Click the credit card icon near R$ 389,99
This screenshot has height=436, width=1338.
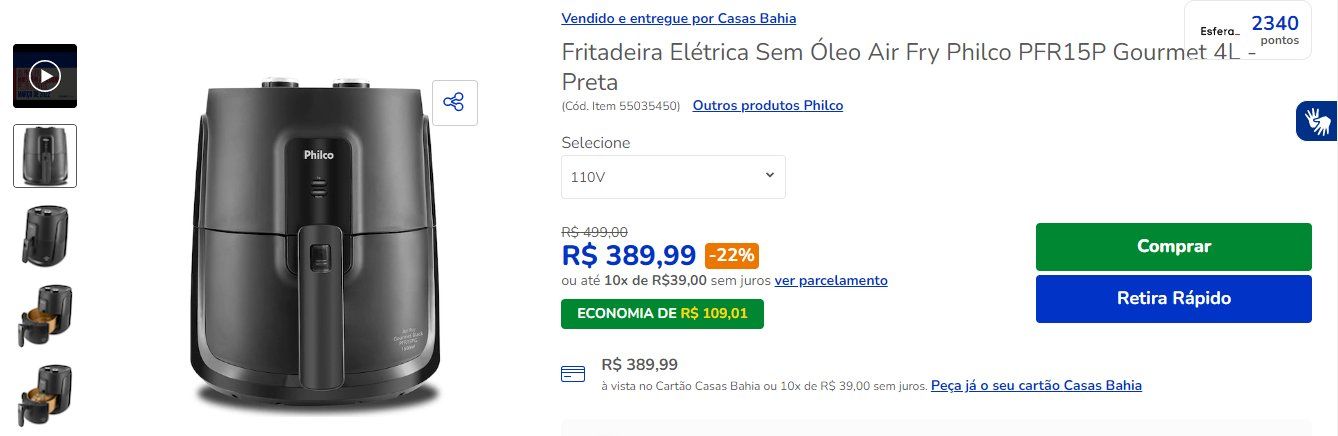[573, 374]
